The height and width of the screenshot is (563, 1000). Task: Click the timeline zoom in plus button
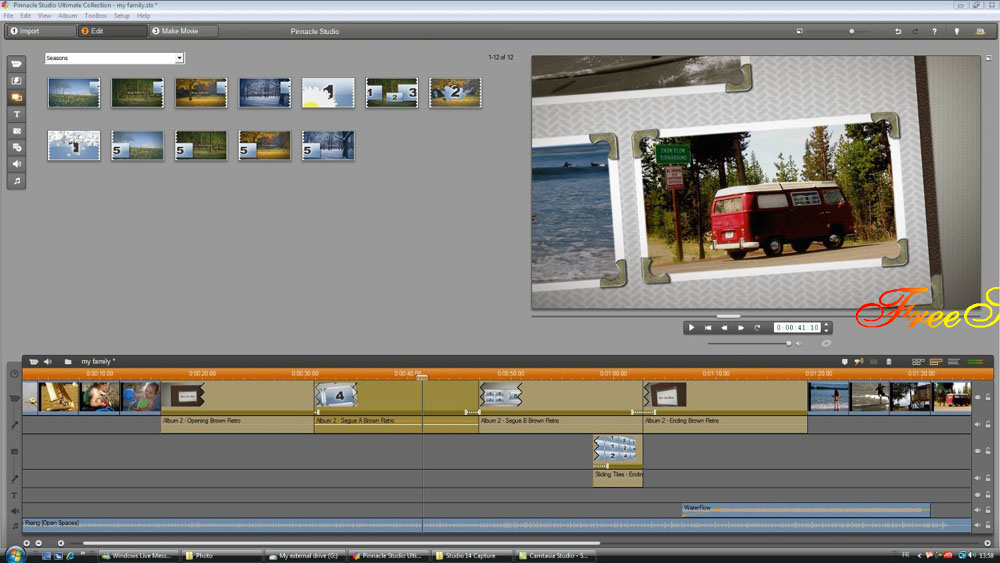coord(27,543)
